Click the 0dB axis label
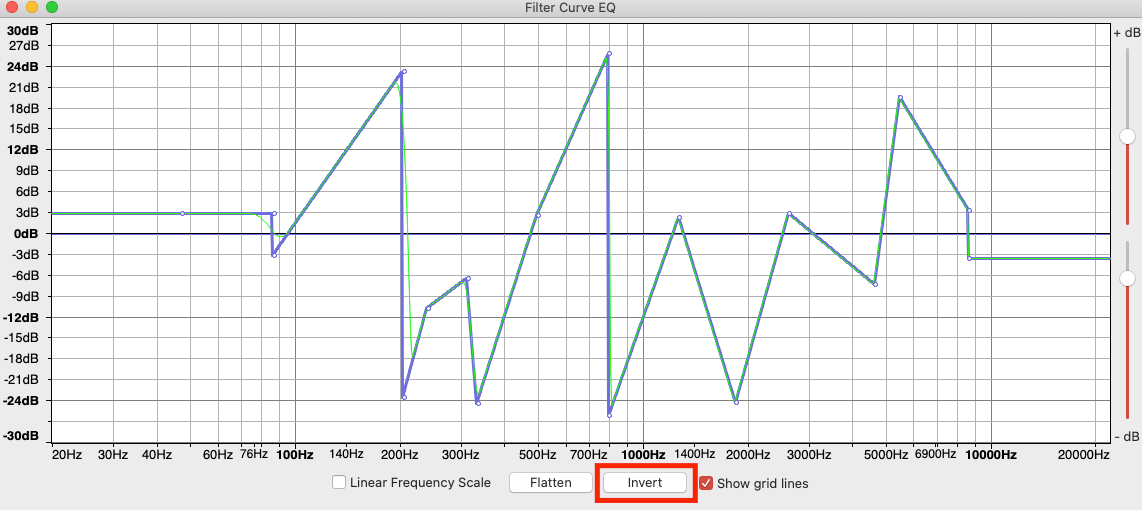Screen dimensions: 1142x510 click(25, 233)
